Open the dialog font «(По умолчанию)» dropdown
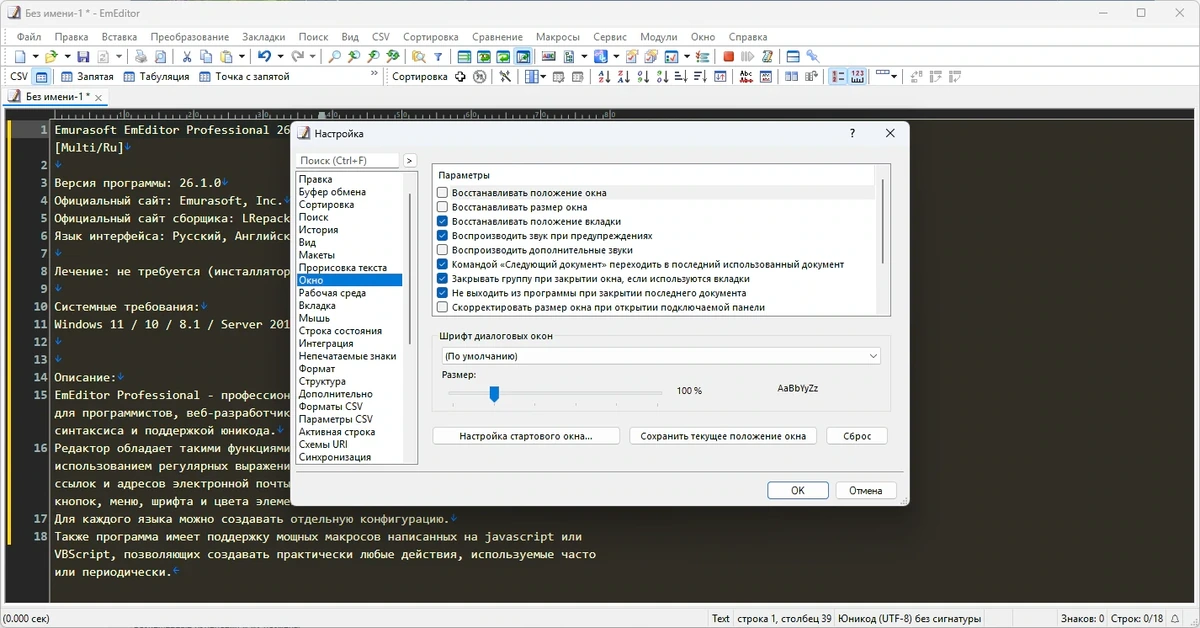Screen dimensions: 1200x628 660,356
